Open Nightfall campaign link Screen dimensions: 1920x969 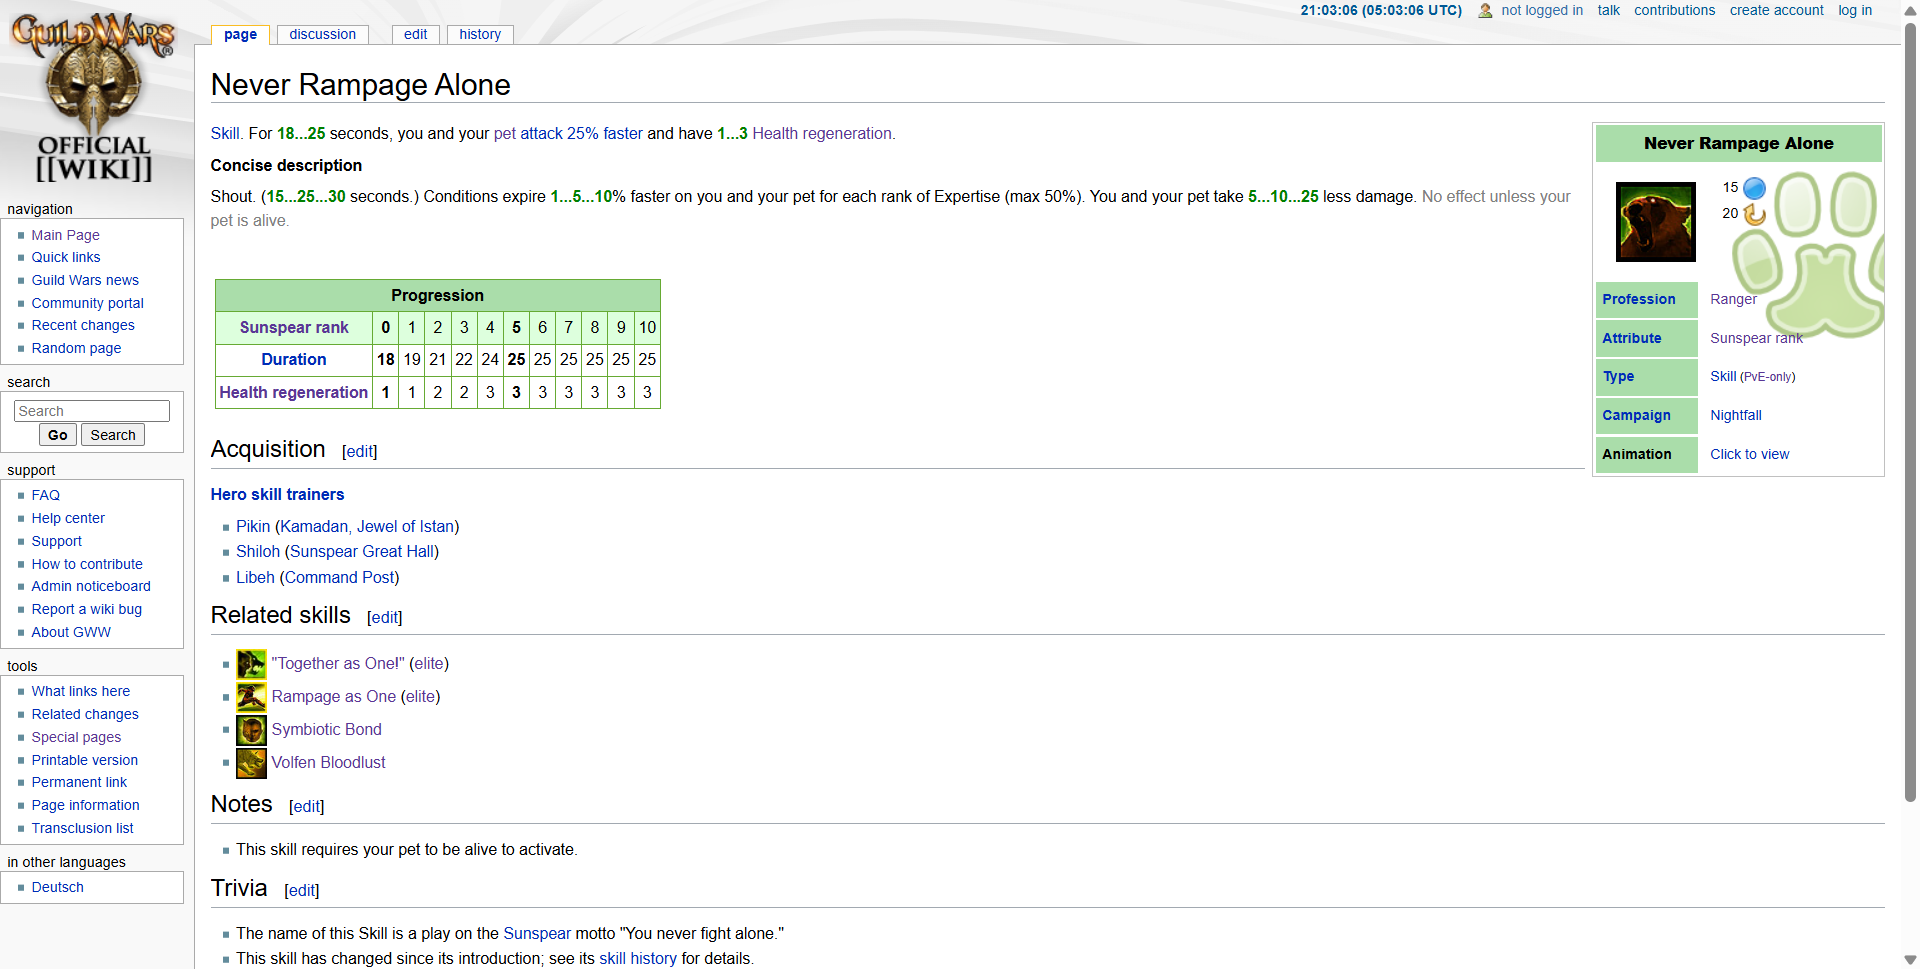click(x=1736, y=415)
